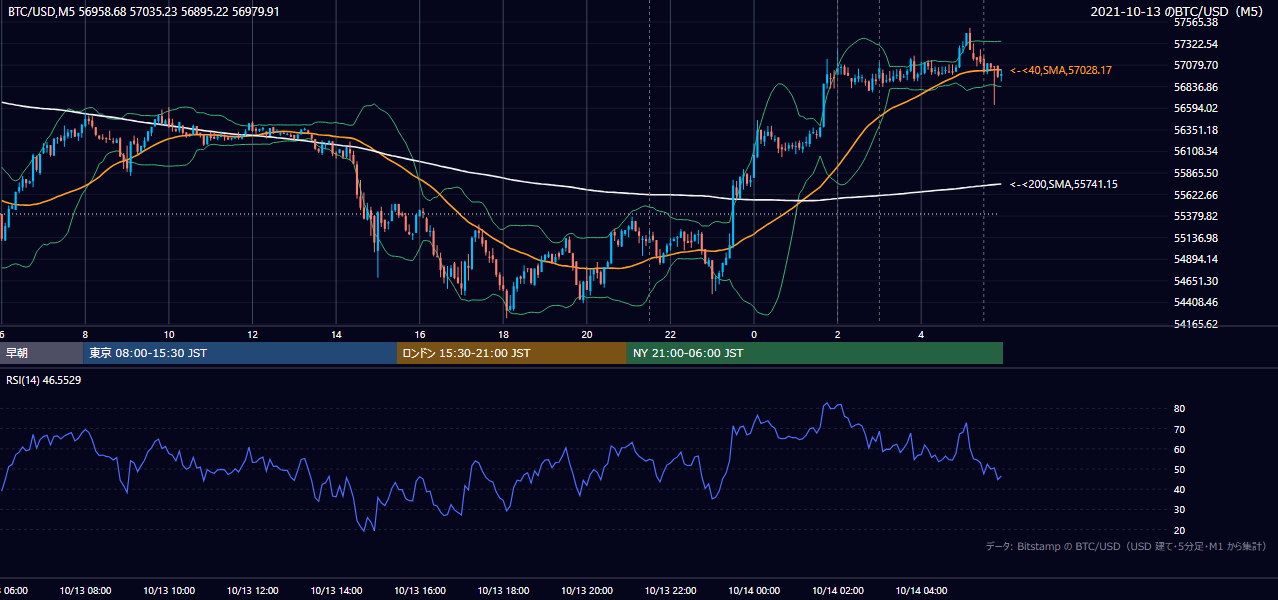Select the 40 SMA label 57028.17
The height and width of the screenshot is (600, 1278).
click(1061, 70)
